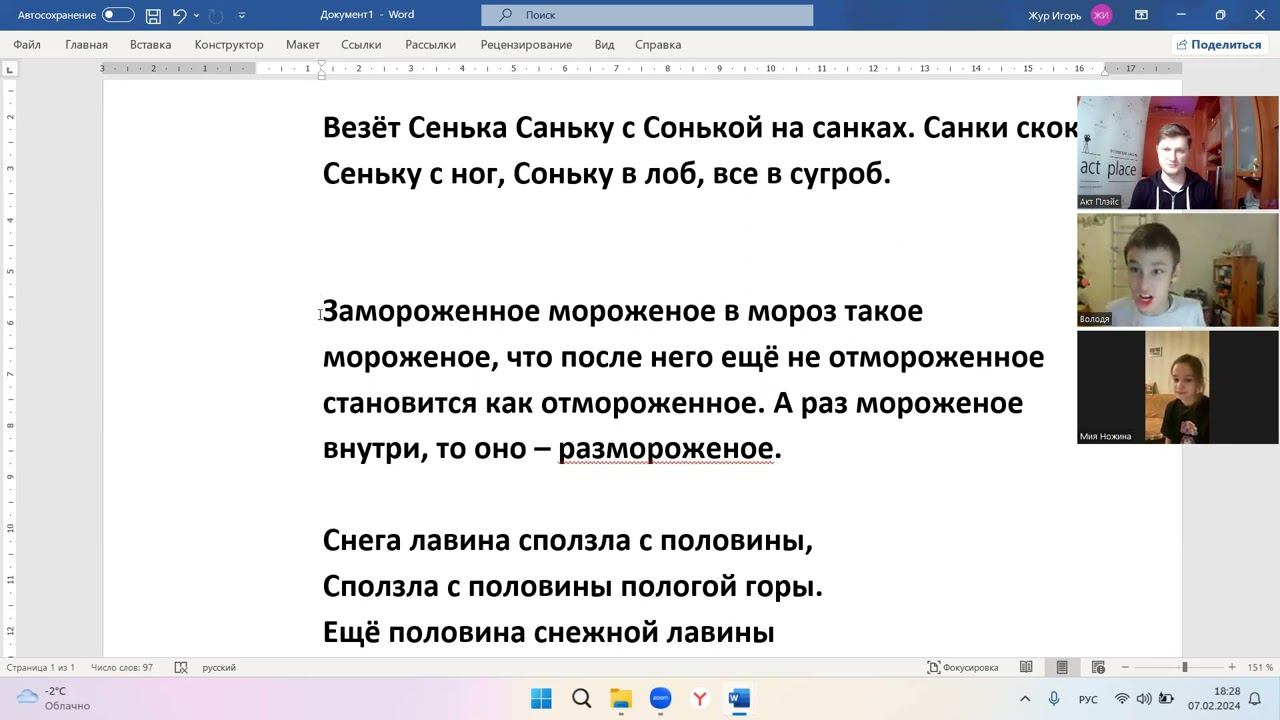Screen dimensions: 1280x720
Task: Click the spelling check icon in status bar
Action: point(181,667)
